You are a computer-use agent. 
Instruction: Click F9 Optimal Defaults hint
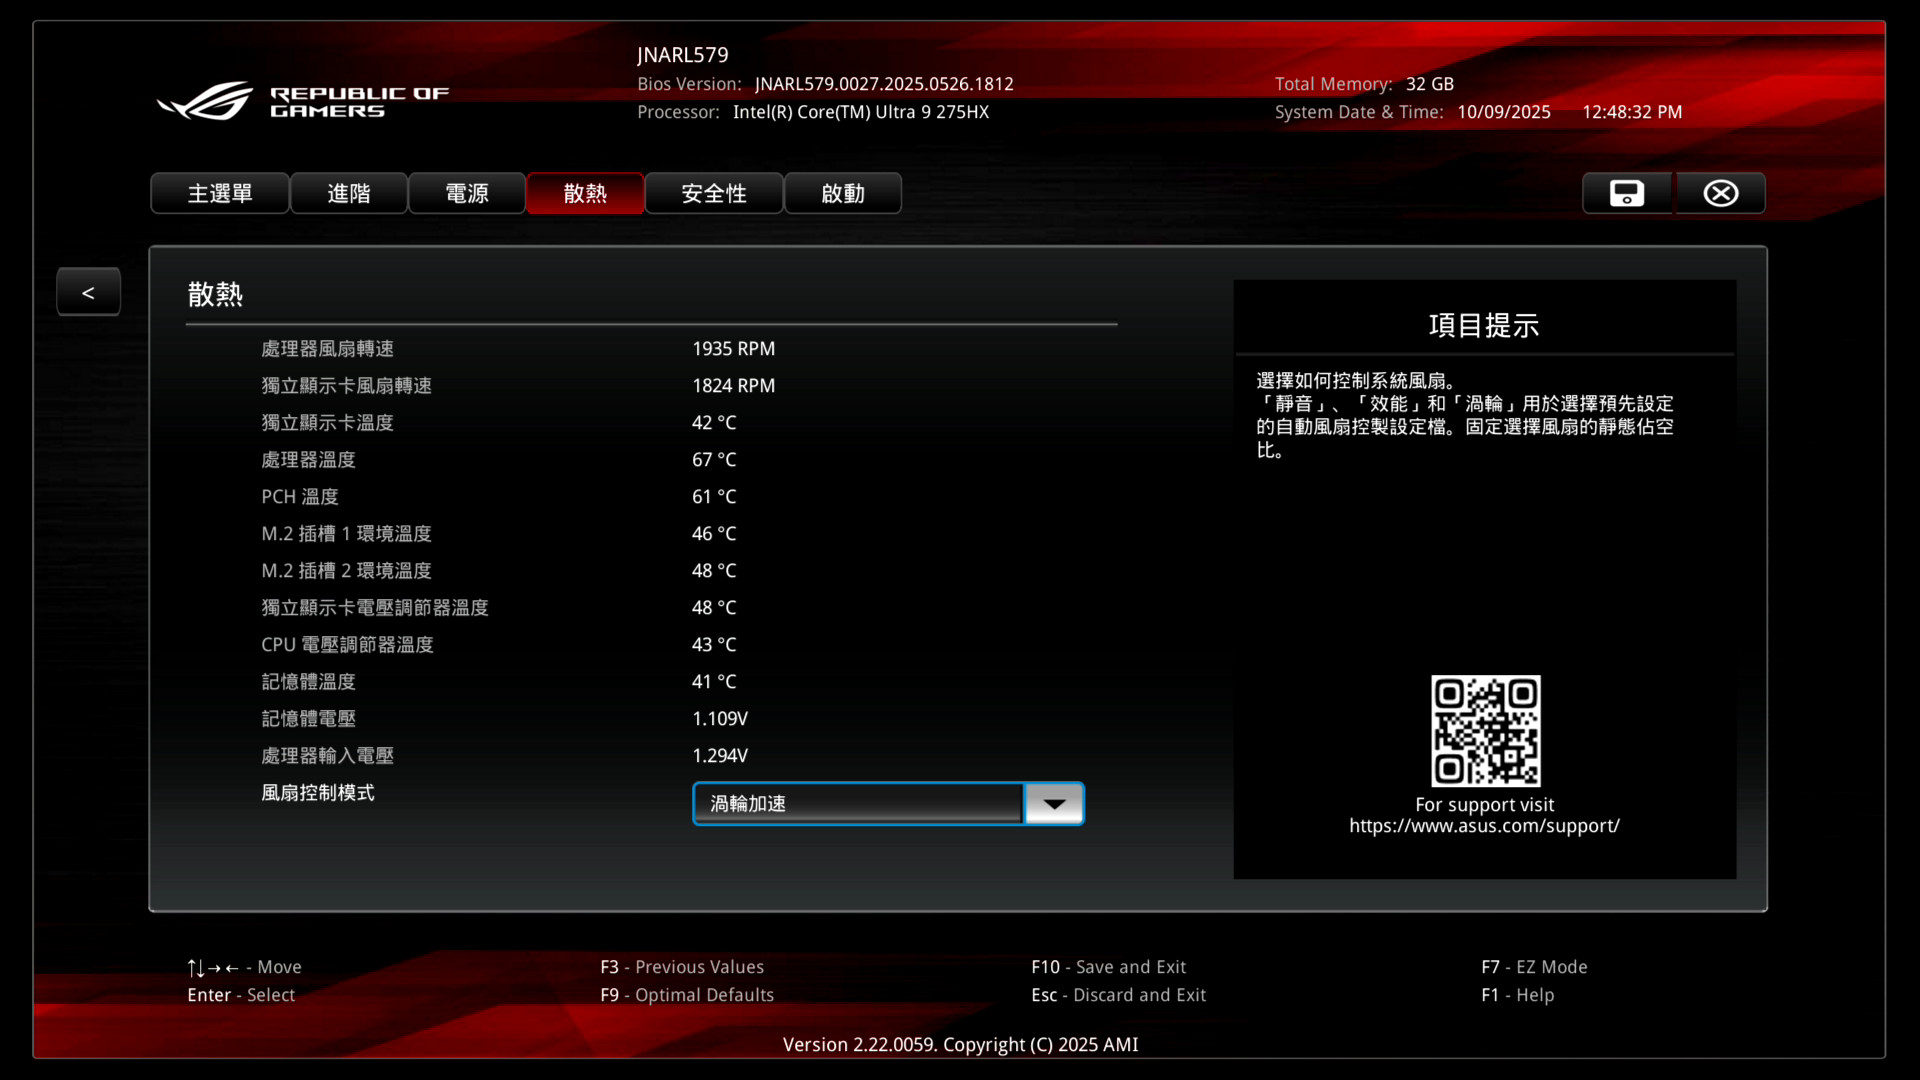(x=687, y=995)
